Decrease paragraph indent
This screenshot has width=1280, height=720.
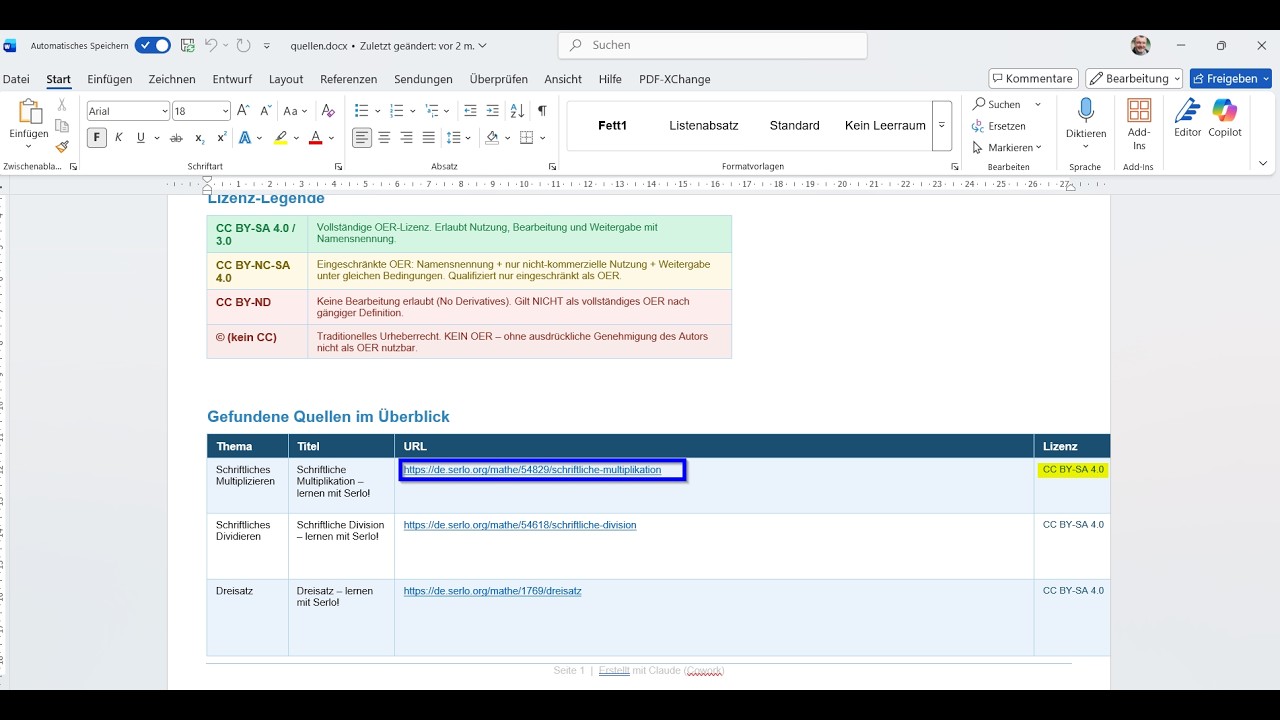(x=471, y=111)
